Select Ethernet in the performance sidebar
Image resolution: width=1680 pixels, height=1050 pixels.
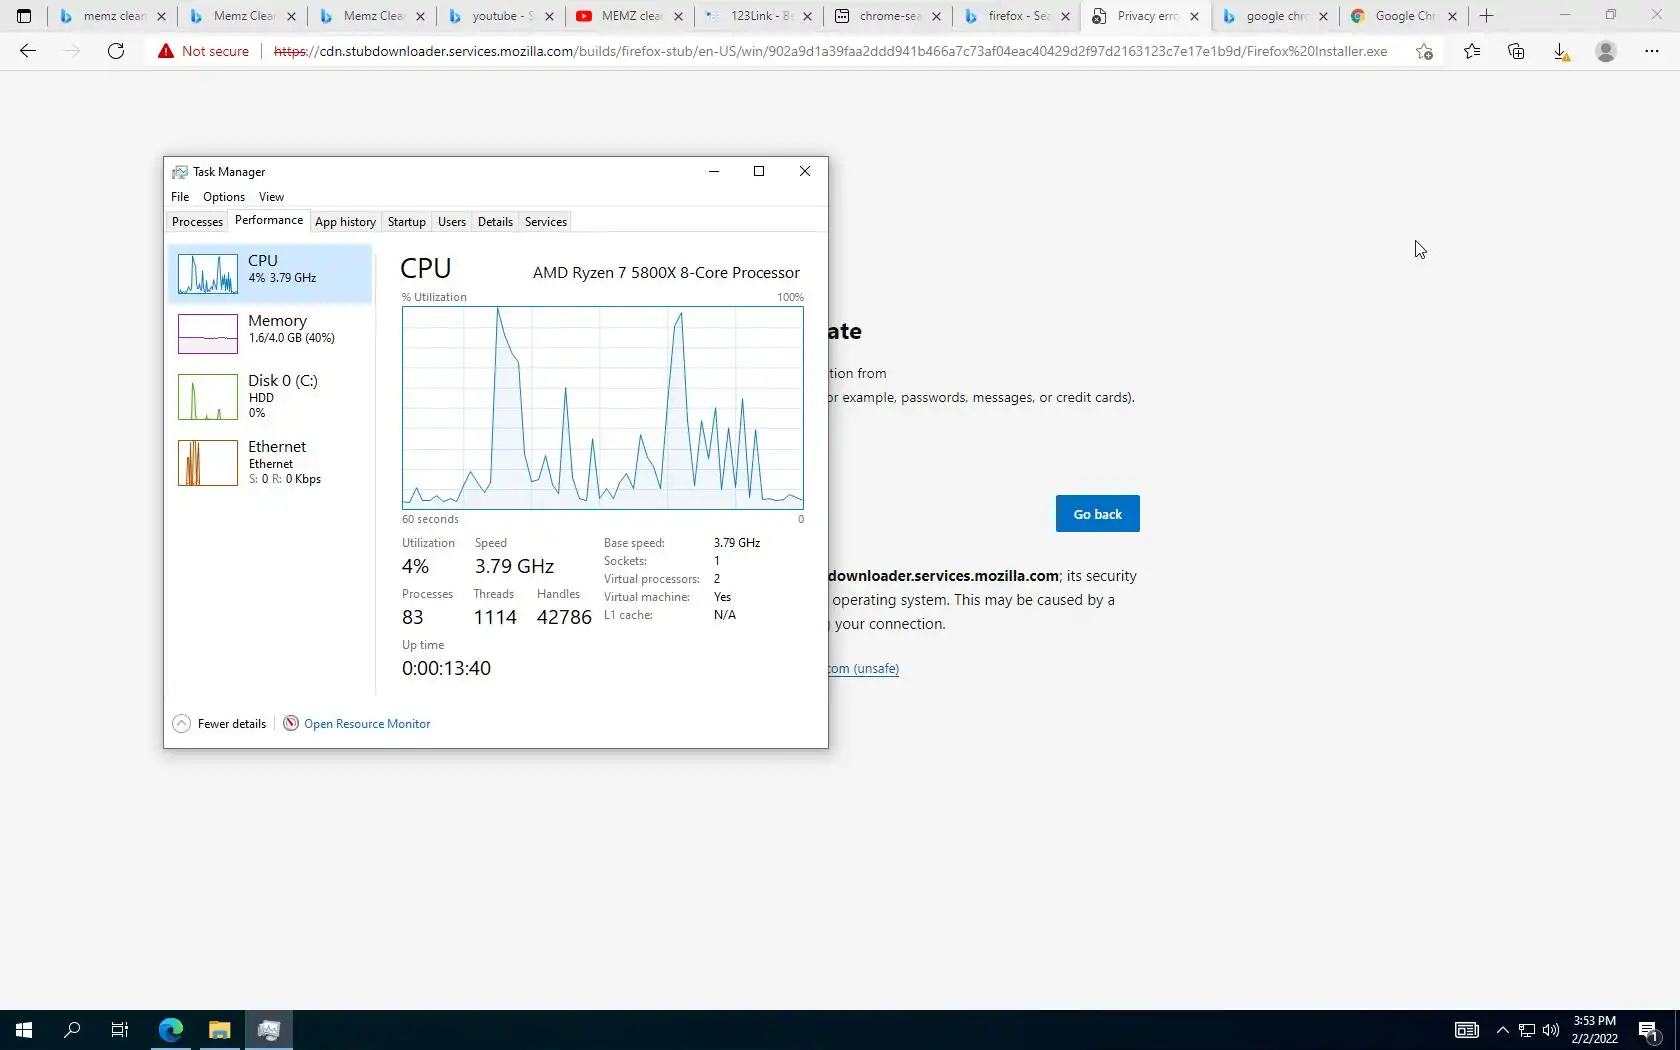click(x=270, y=462)
